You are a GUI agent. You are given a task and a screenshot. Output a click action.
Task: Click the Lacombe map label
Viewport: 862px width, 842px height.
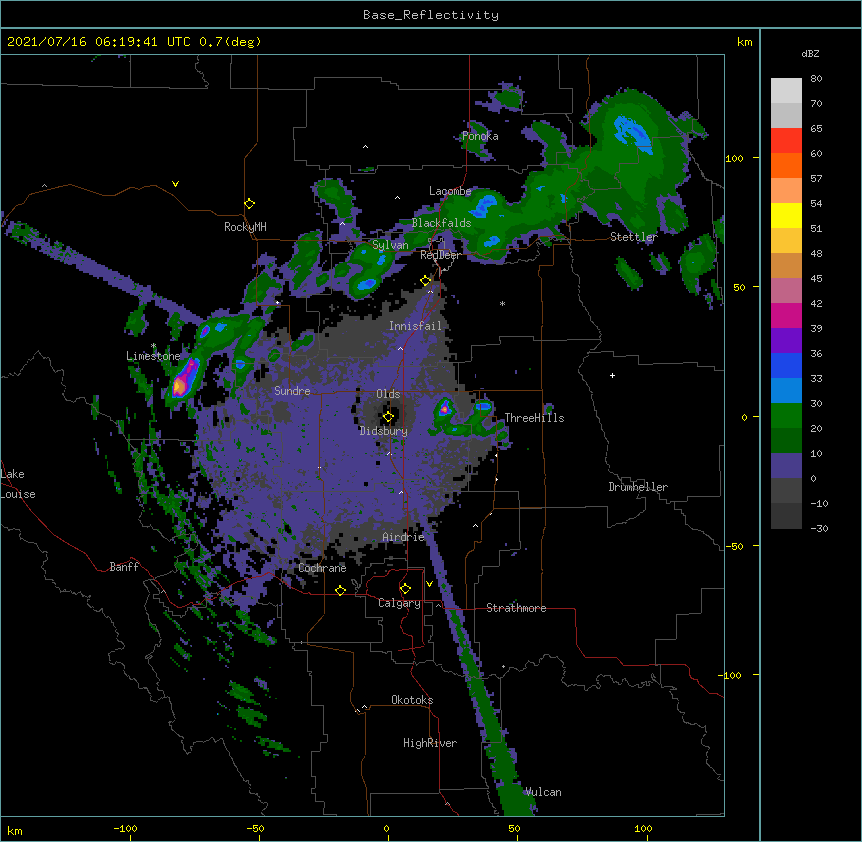click(x=450, y=191)
